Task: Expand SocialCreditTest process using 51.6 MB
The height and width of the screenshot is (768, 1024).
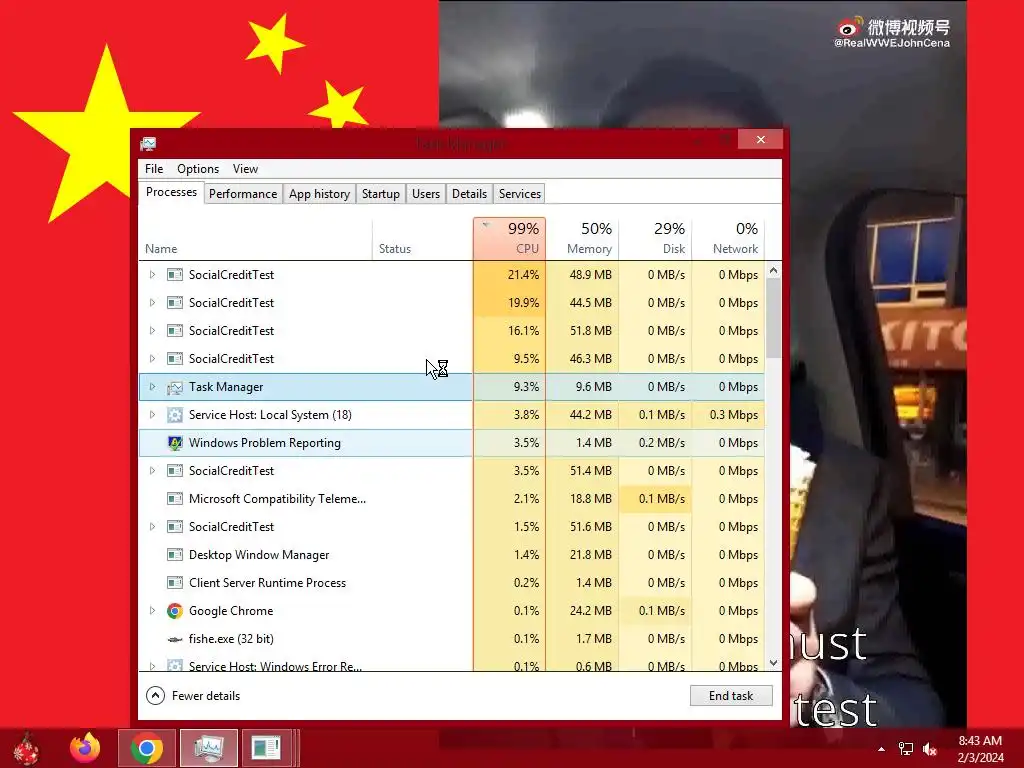Action: (152, 527)
